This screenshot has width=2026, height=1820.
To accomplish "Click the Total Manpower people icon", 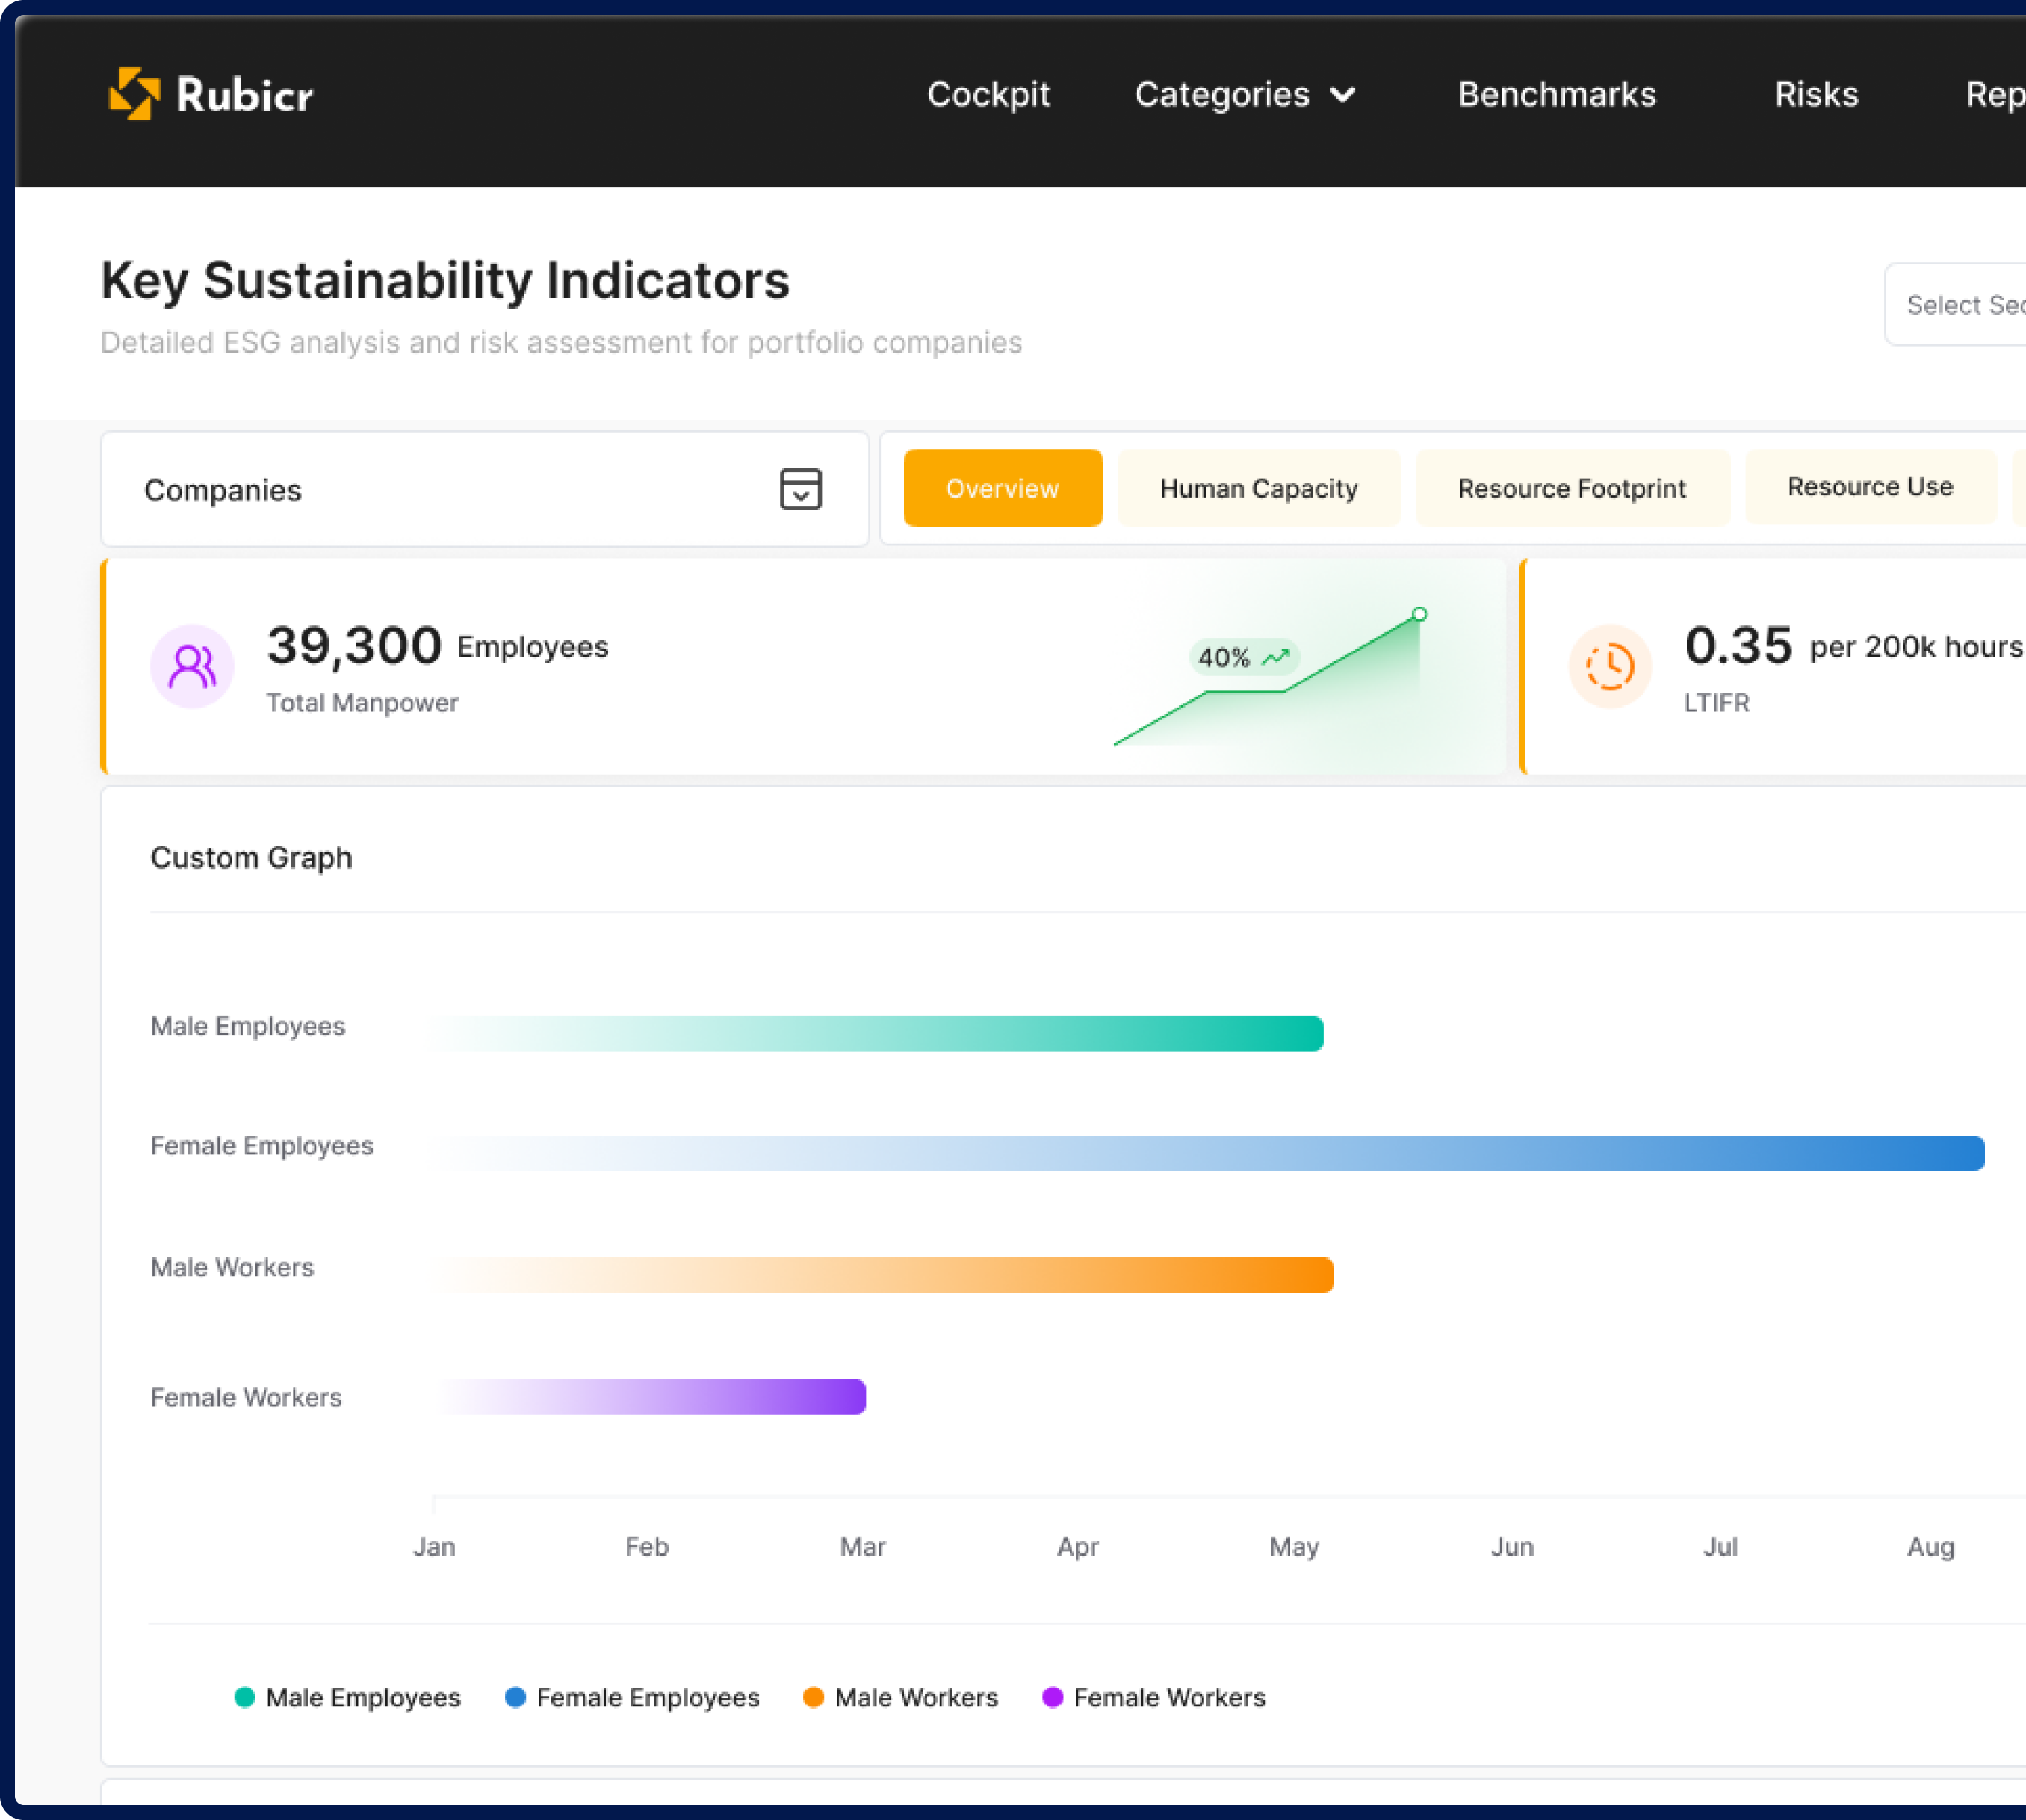I will point(192,666).
